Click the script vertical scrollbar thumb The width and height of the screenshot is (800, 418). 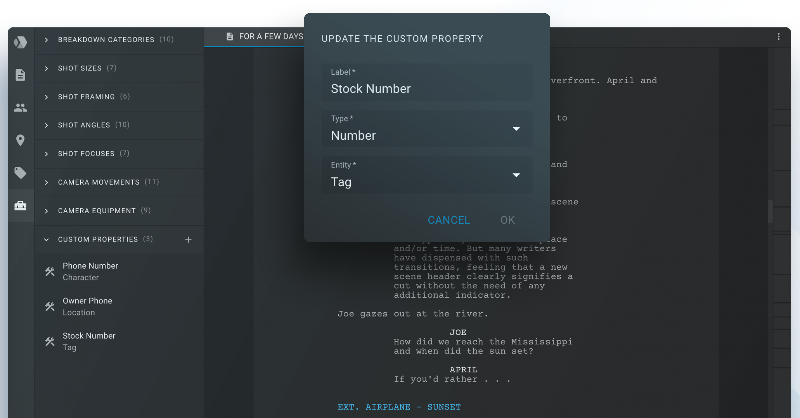click(770, 211)
